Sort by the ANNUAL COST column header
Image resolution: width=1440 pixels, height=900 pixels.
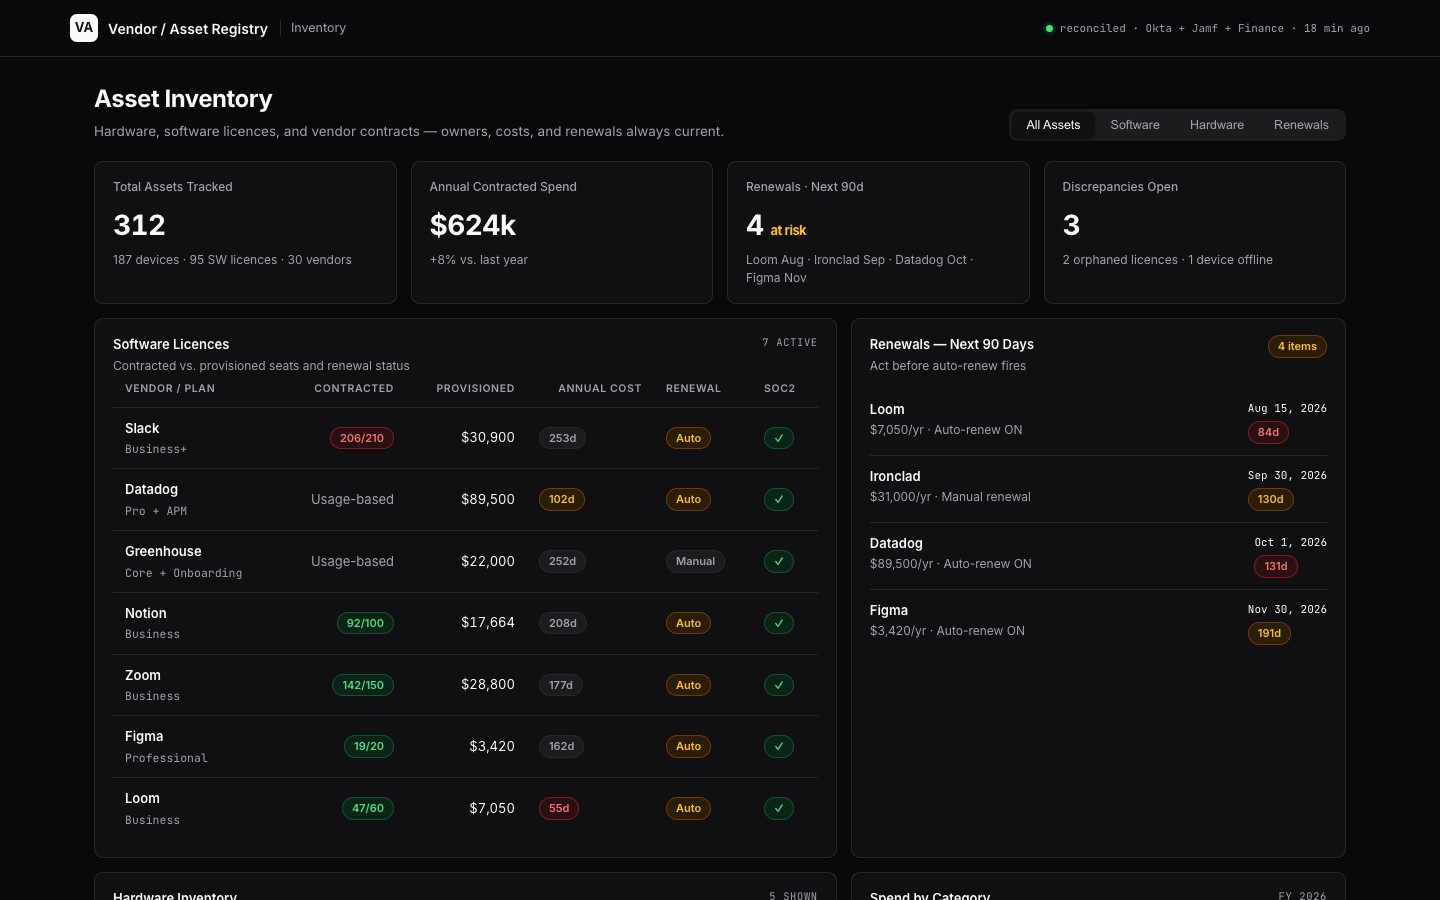click(600, 388)
